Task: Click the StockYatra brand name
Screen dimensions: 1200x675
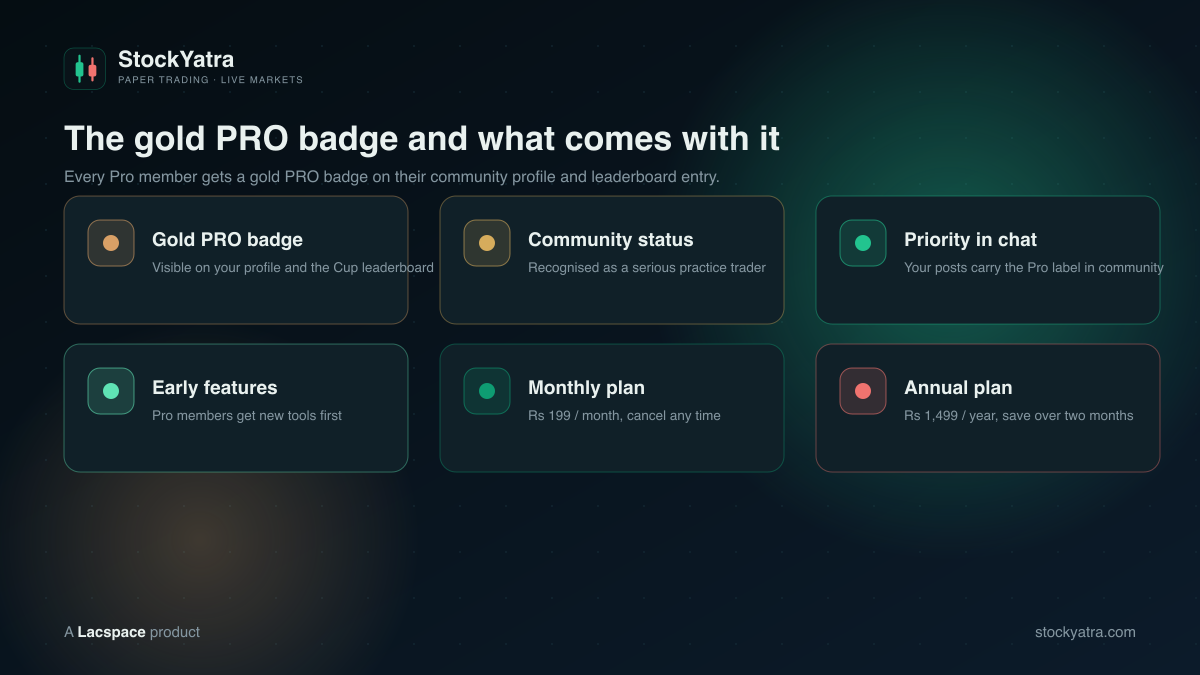Action: (x=176, y=59)
